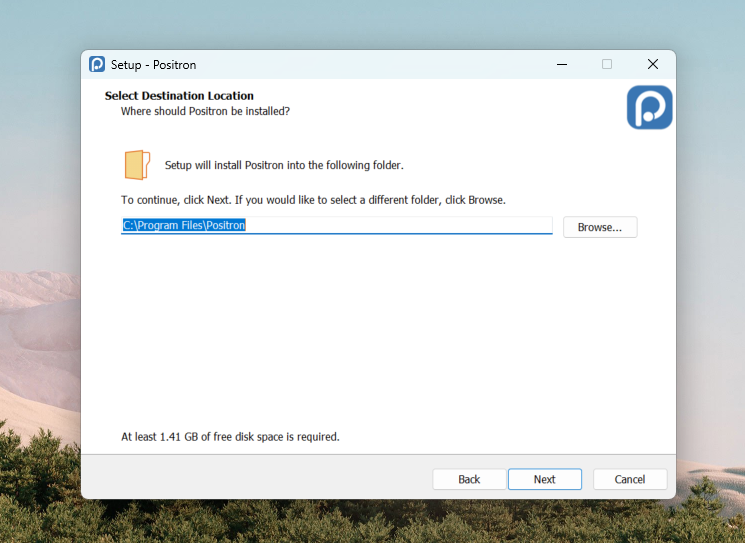Minimize the Setup window

point(561,64)
